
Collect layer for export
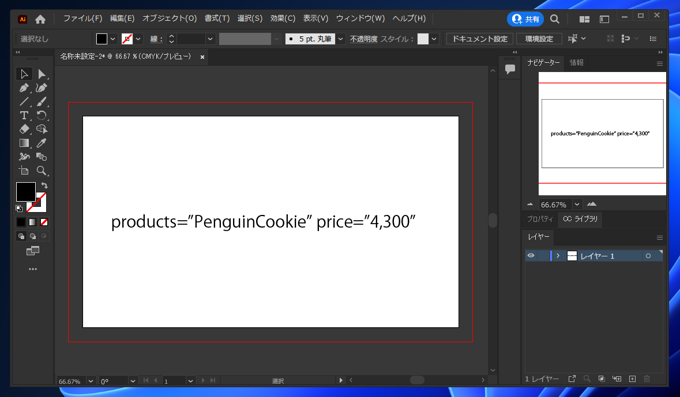[572, 379]
